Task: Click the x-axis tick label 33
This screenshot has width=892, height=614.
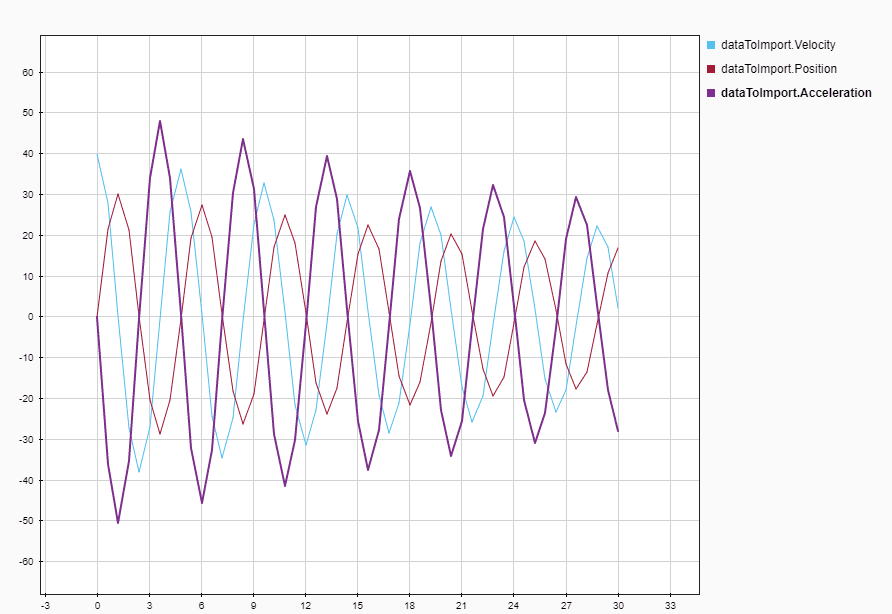Action: click(670, 605)
